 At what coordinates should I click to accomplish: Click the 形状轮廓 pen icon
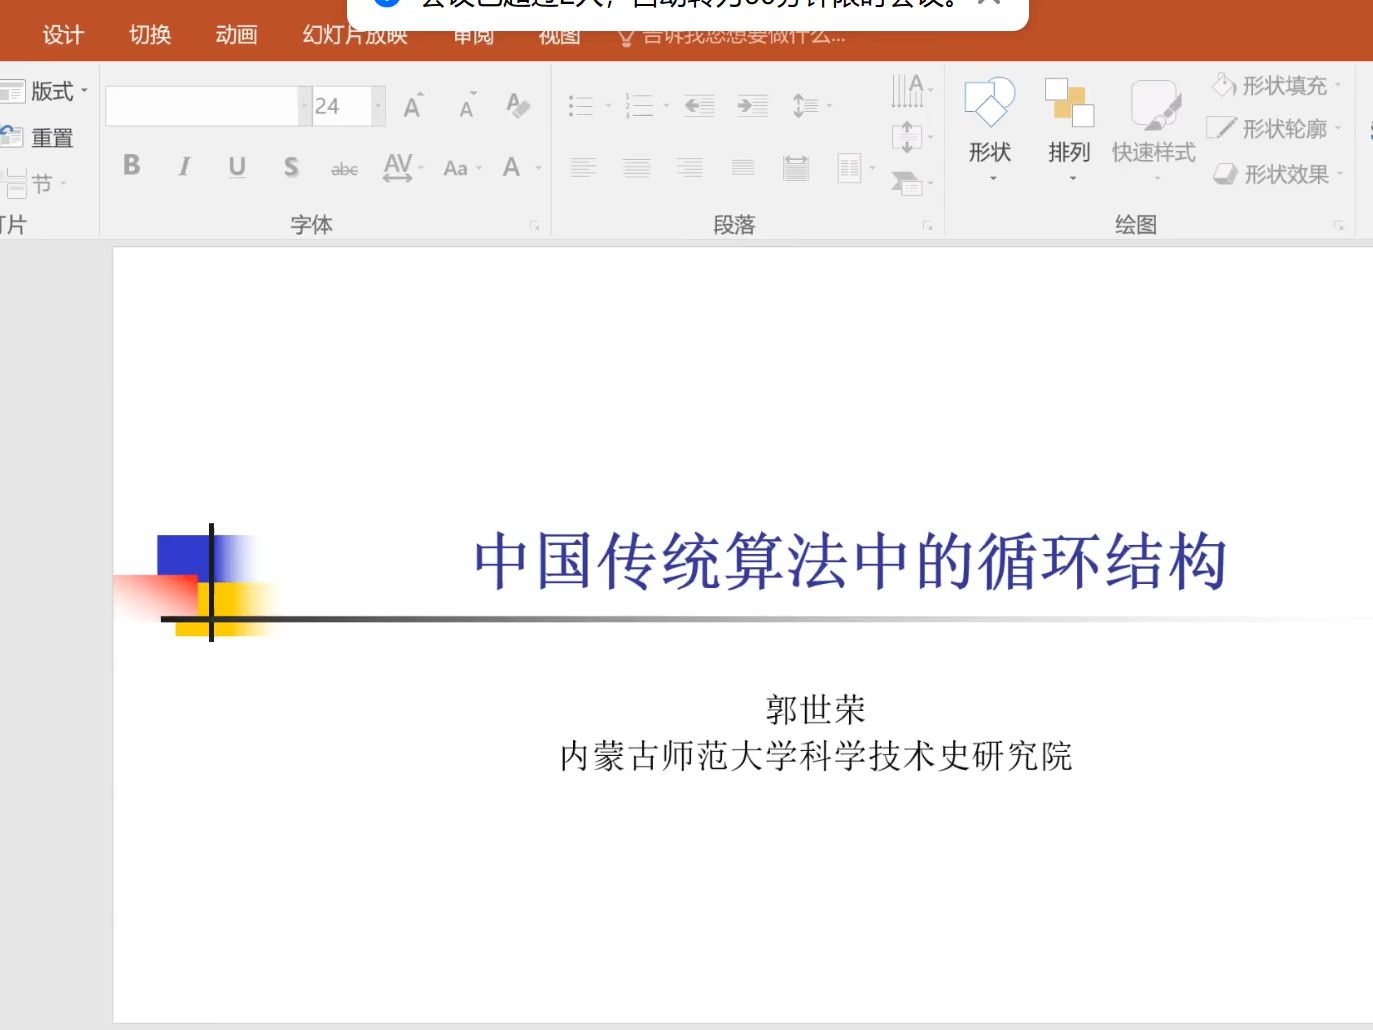coord(1221,128)
